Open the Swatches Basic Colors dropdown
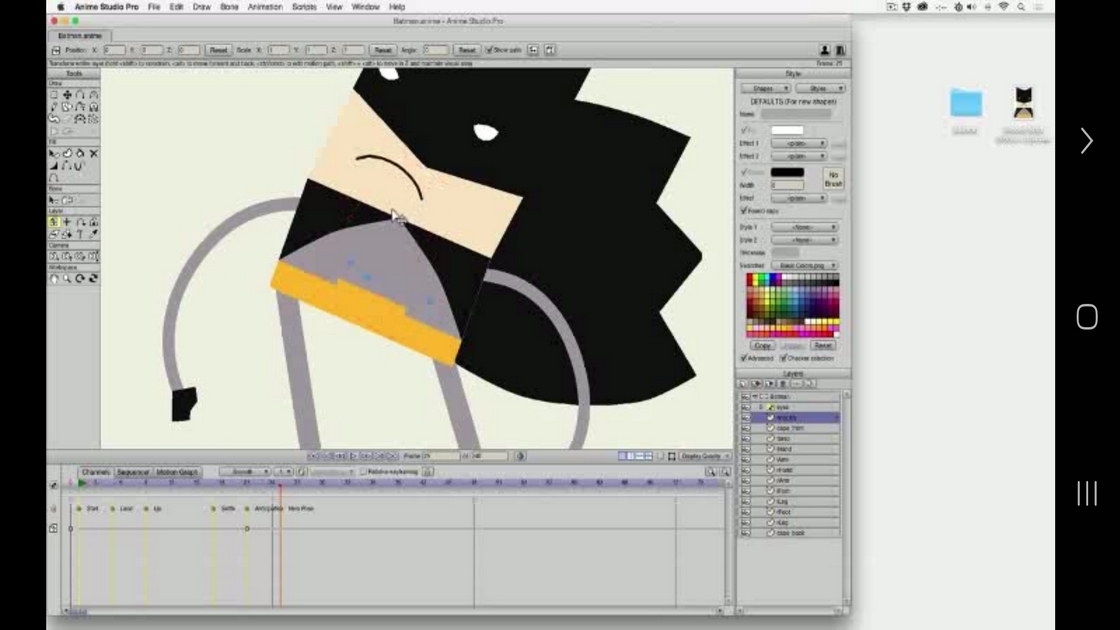The width and height of the screenshot is (1120, 630). [804, 266]
